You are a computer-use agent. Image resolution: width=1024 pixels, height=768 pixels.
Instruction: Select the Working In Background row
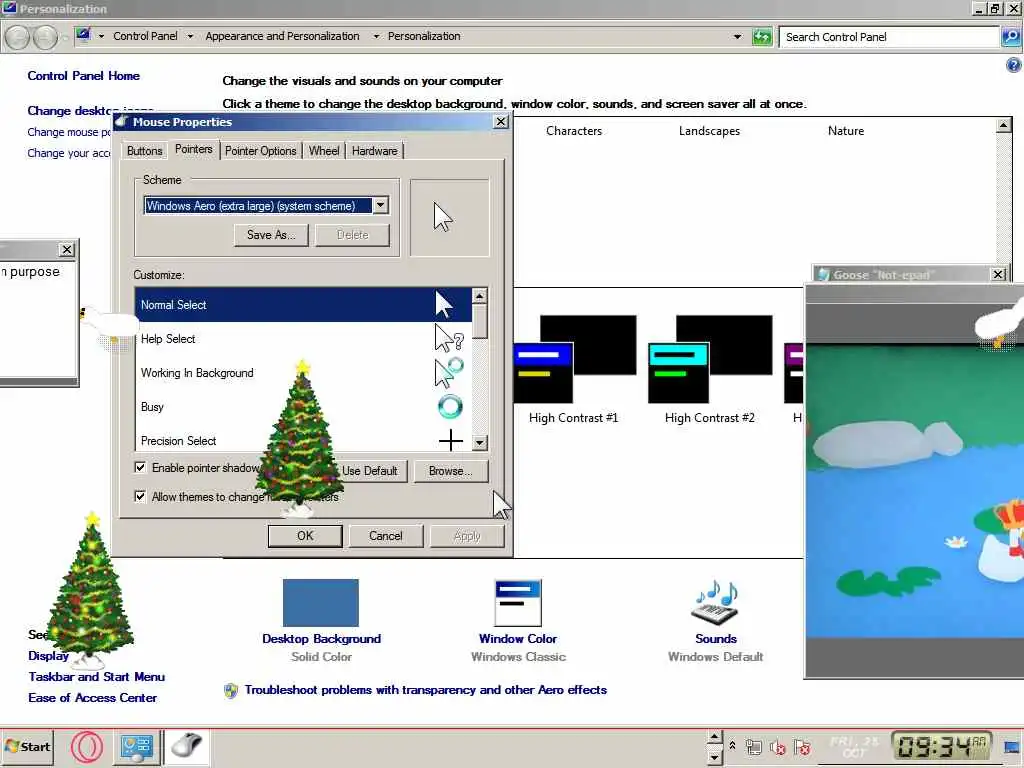pyautogui.click(x=303, y=373)
